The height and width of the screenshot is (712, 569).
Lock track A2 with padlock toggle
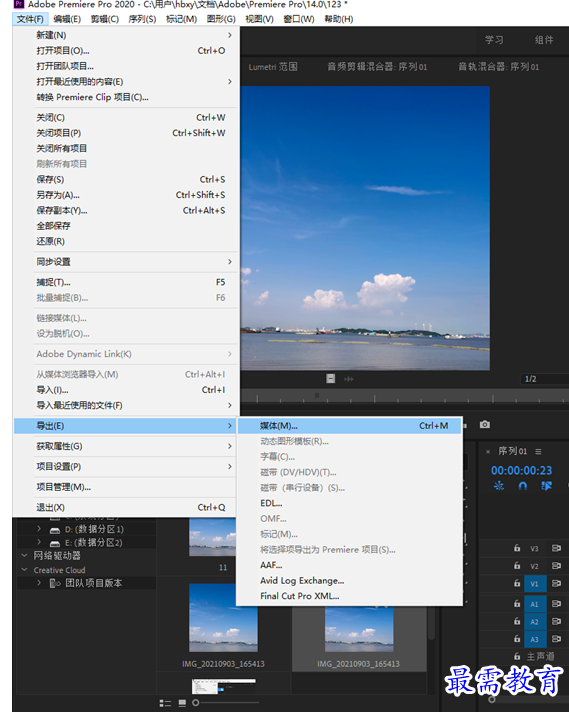(x=517, y=621)
